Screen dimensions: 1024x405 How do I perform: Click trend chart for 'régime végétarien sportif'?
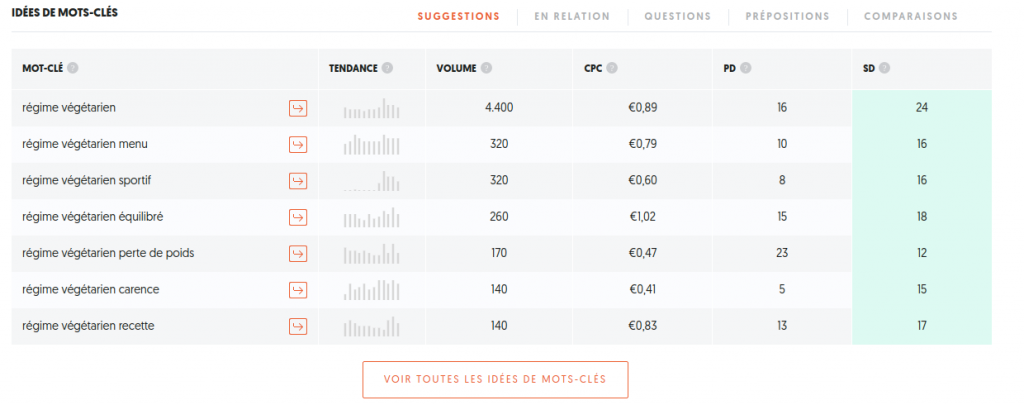371,181
